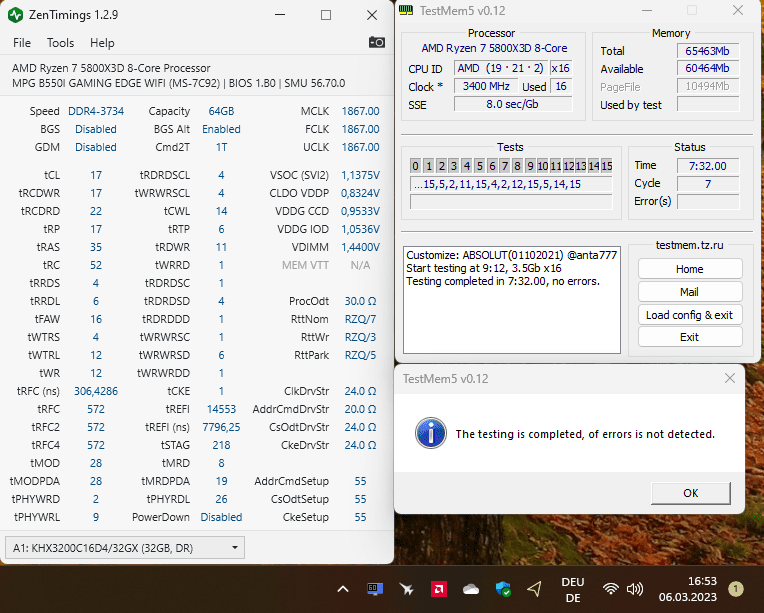The image size is (764, 613).
Task: Click the Total memory 65463Mb field
Action: pos(707,51)
